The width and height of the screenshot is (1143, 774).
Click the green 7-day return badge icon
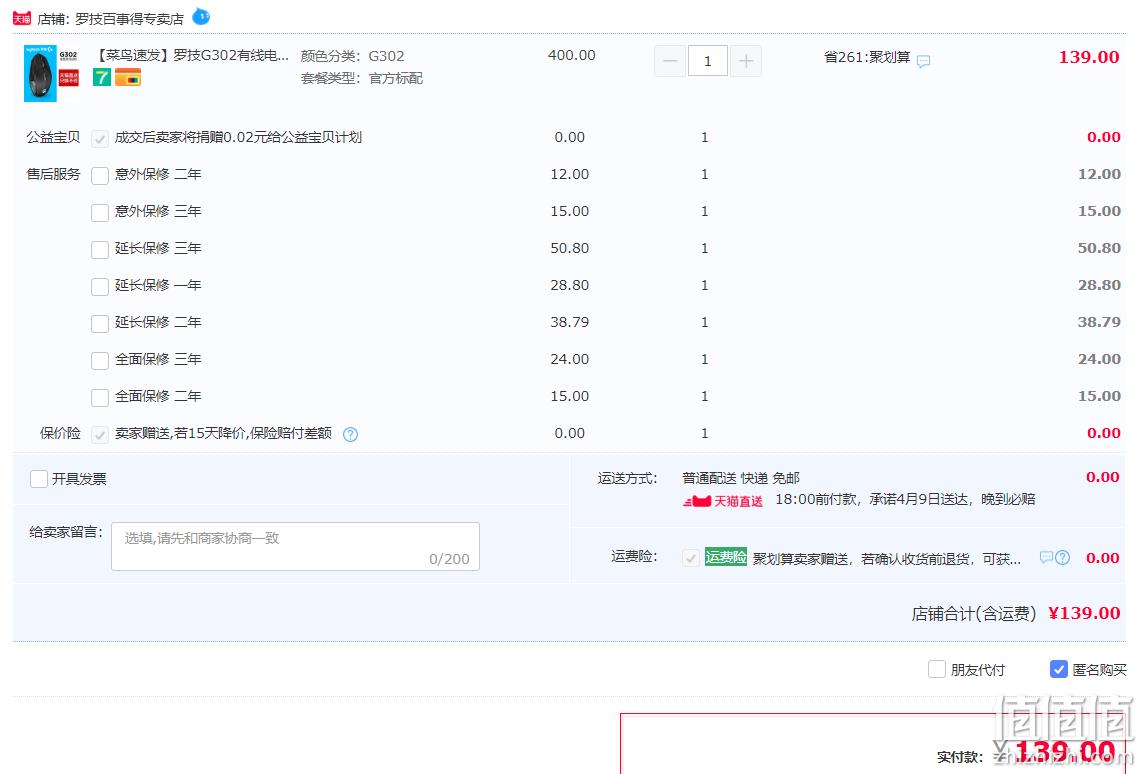pos(102,77)
